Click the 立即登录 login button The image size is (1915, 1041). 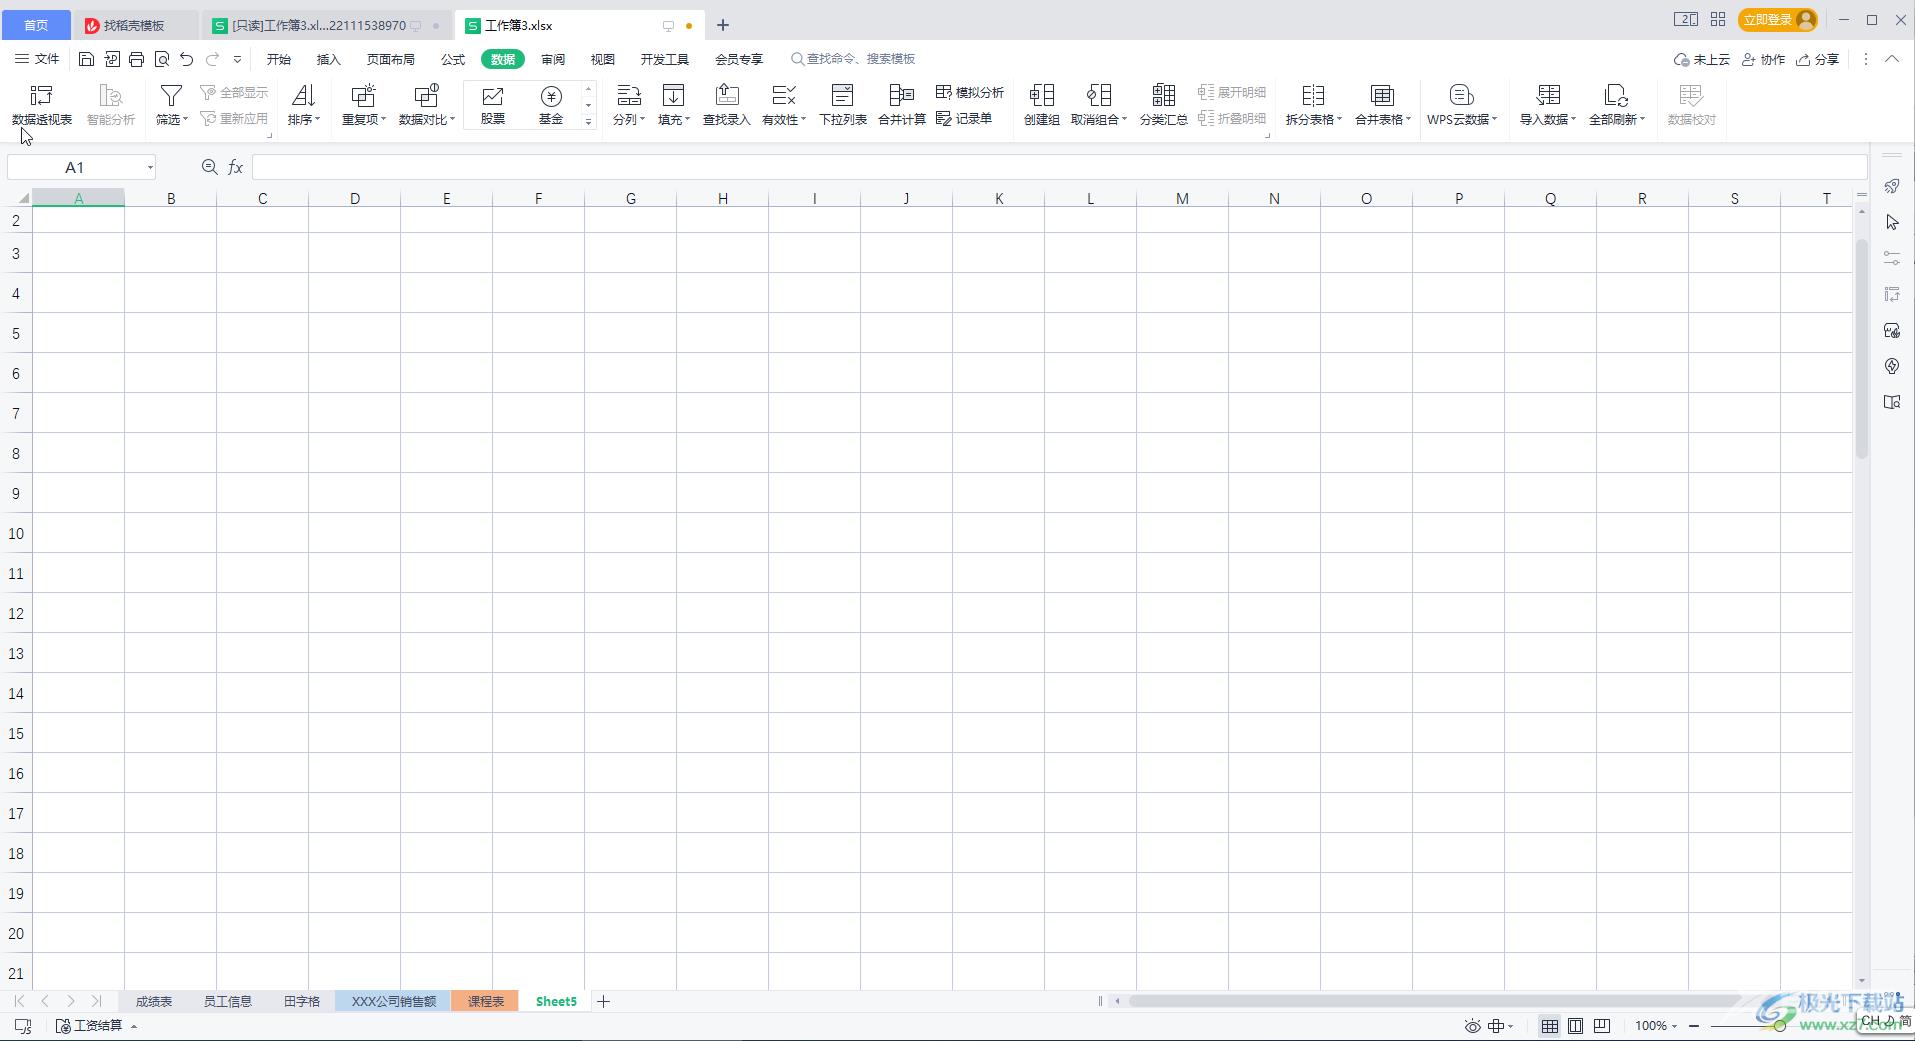(1779, 20)
